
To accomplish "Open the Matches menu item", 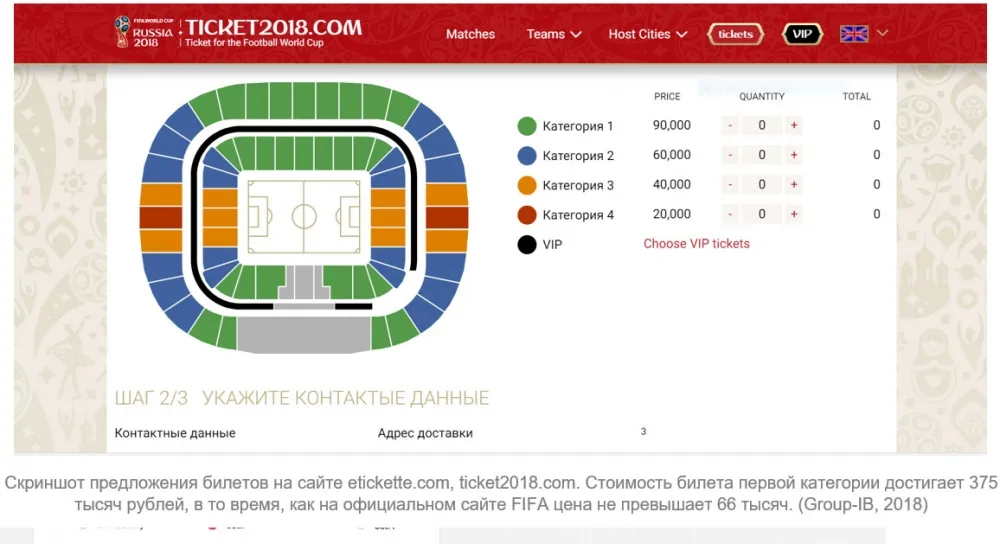I will (470, 34).
